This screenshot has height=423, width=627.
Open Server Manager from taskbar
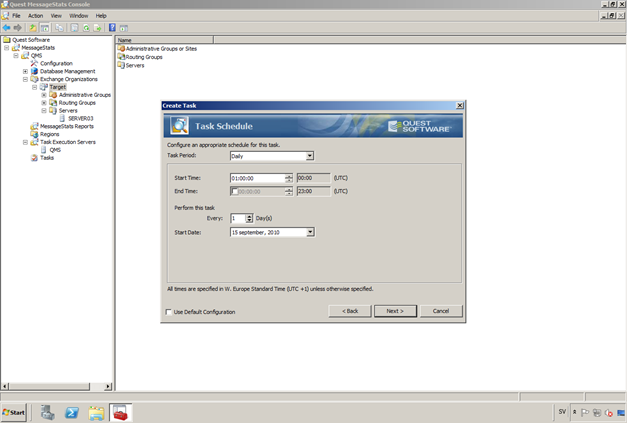pyautogui.click(x=47, y=413)
